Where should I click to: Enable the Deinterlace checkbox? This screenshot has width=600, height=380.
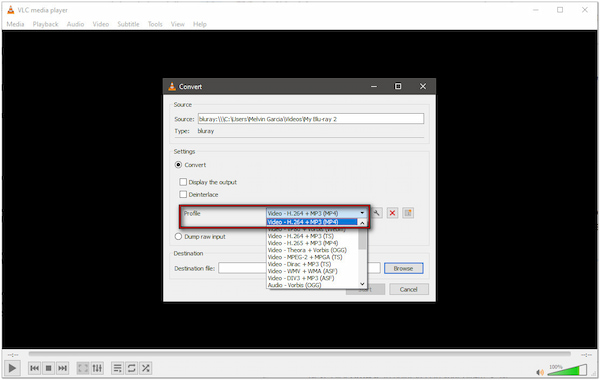click(x=183, y=194)
